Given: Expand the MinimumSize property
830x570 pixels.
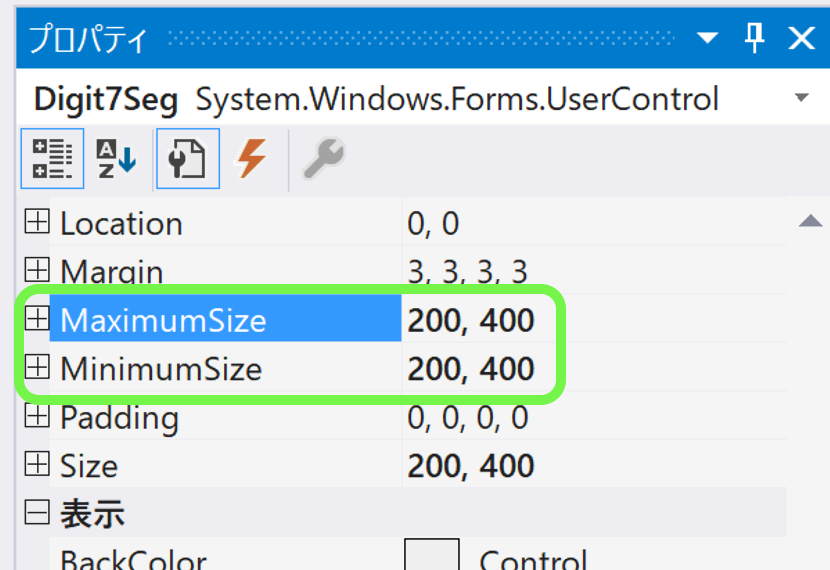Looking at the screenshot, I should coord(37,367).
